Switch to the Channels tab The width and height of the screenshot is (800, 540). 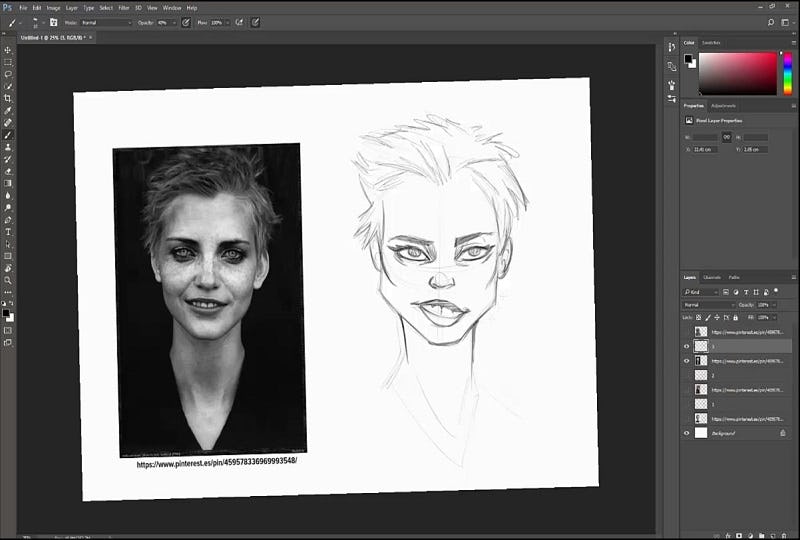[x=712, y=277]
